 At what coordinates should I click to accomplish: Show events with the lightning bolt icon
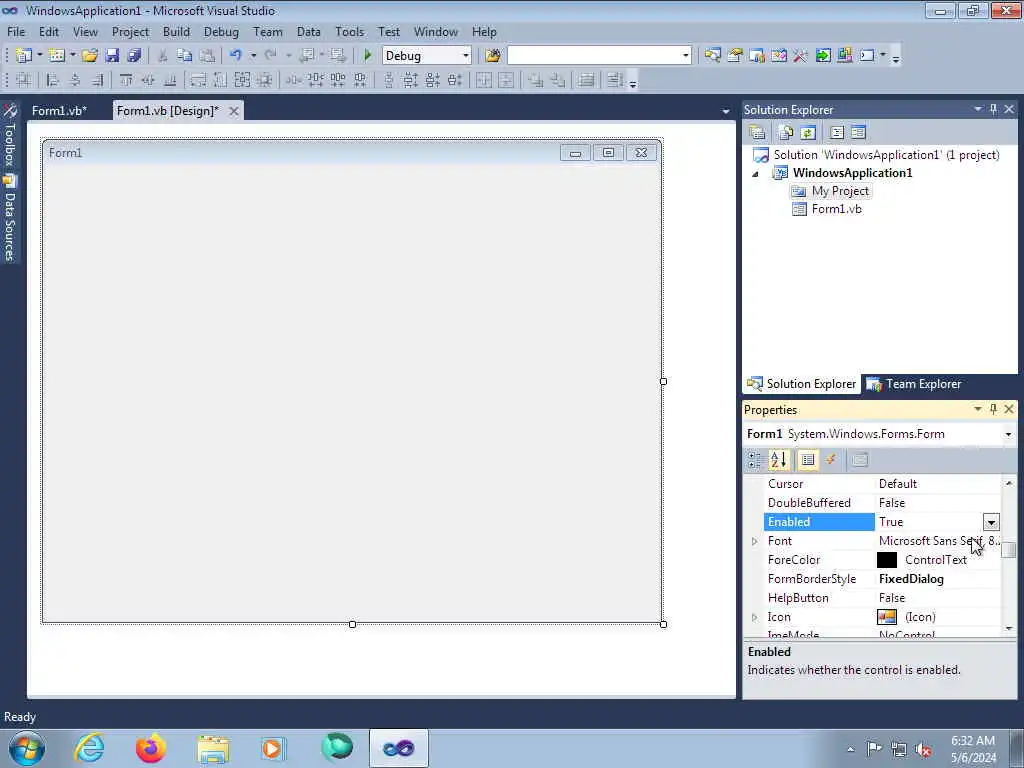point(831,460)
